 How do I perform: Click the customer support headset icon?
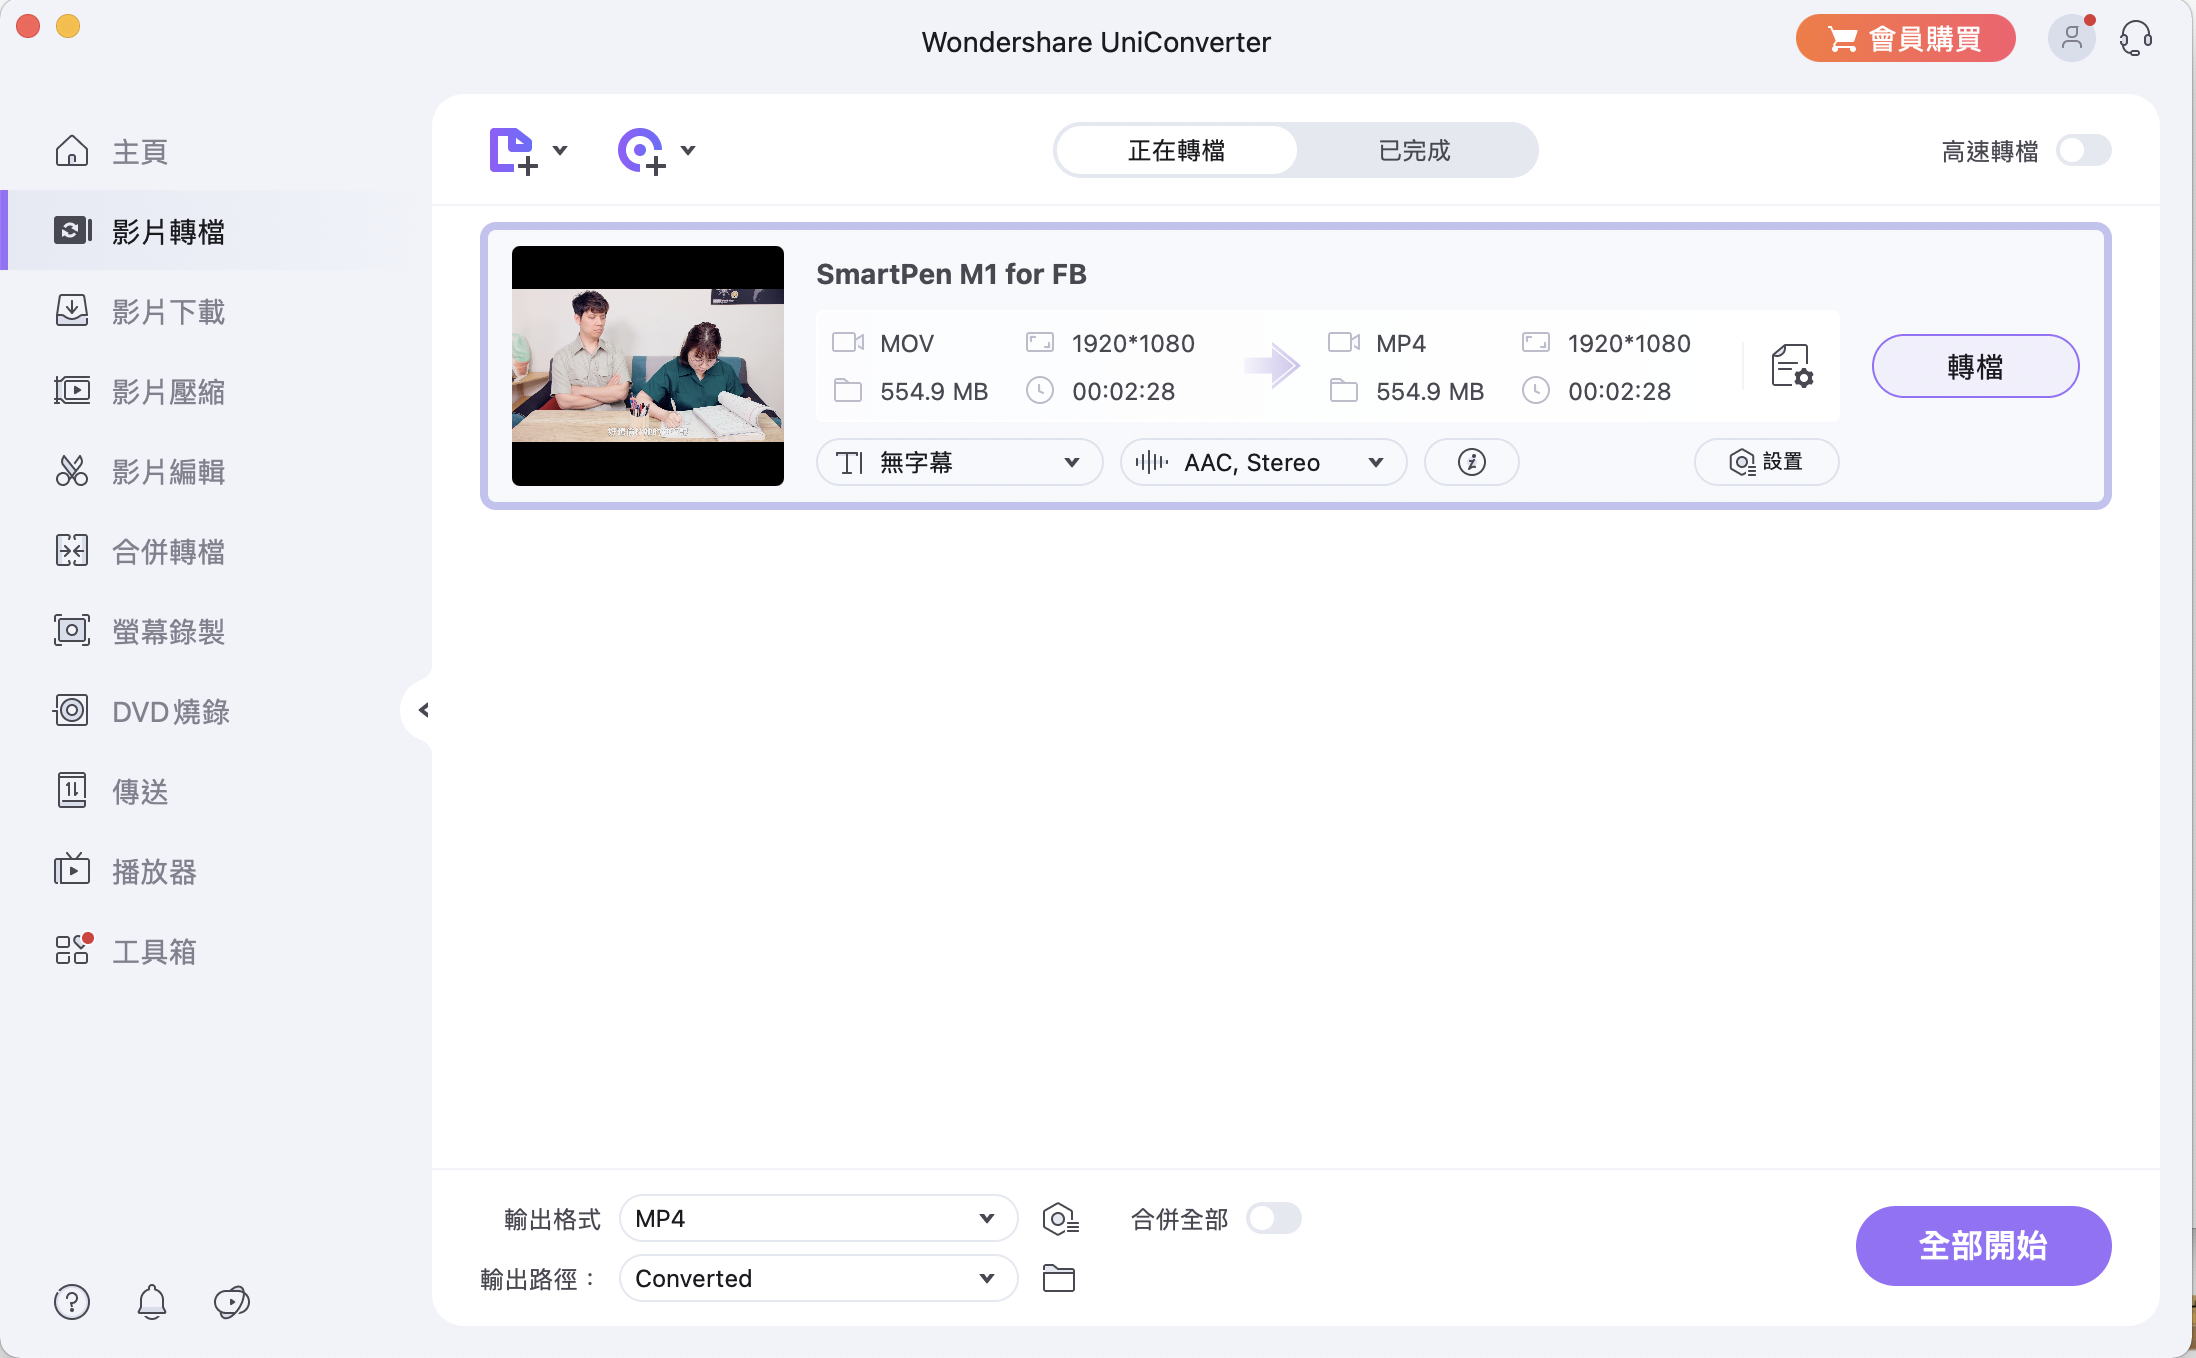point(2135,40)
